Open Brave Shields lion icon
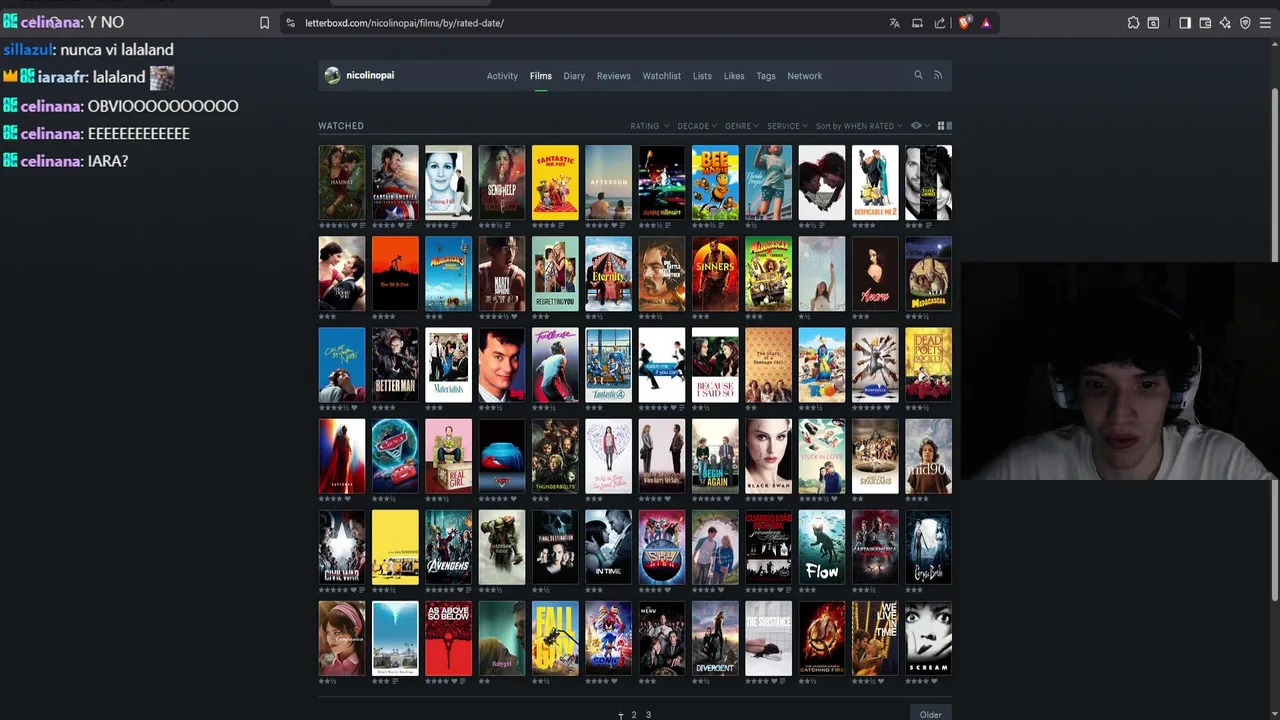The image size is (1280, 720). click(964, 23)
